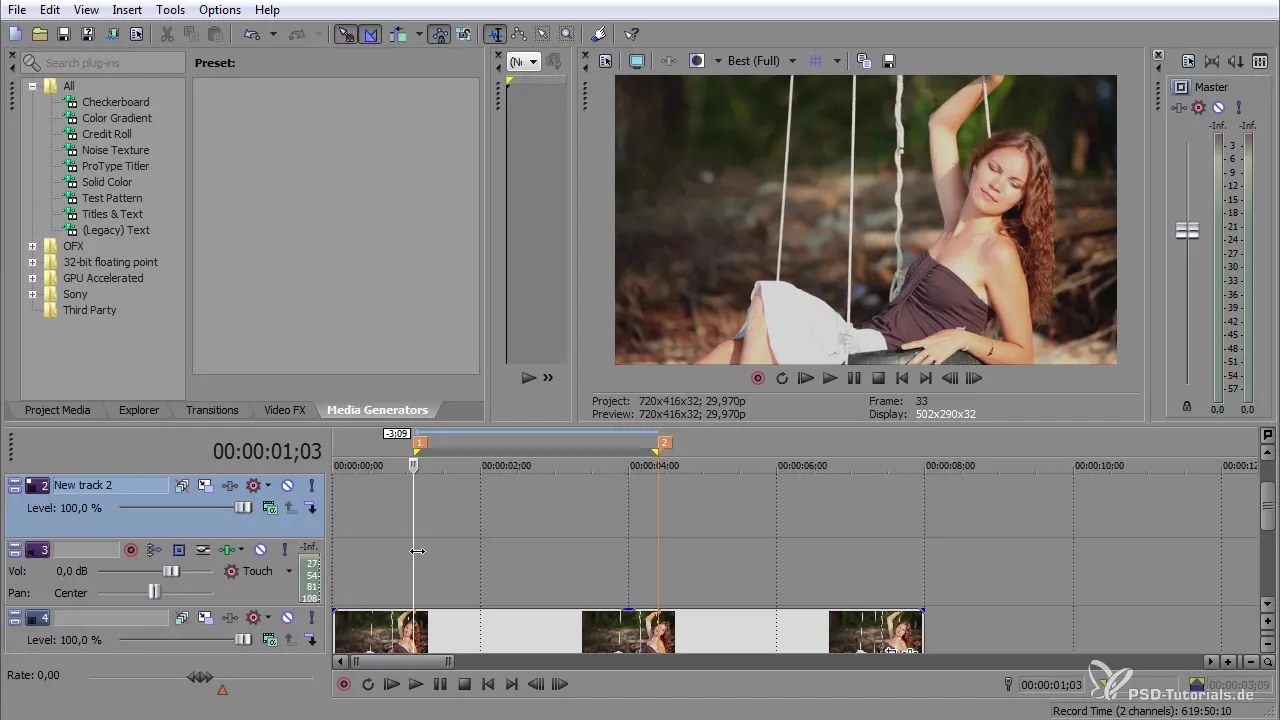
Task: Toggle Ignore Event Grouping
Action: tap(463, 34)
